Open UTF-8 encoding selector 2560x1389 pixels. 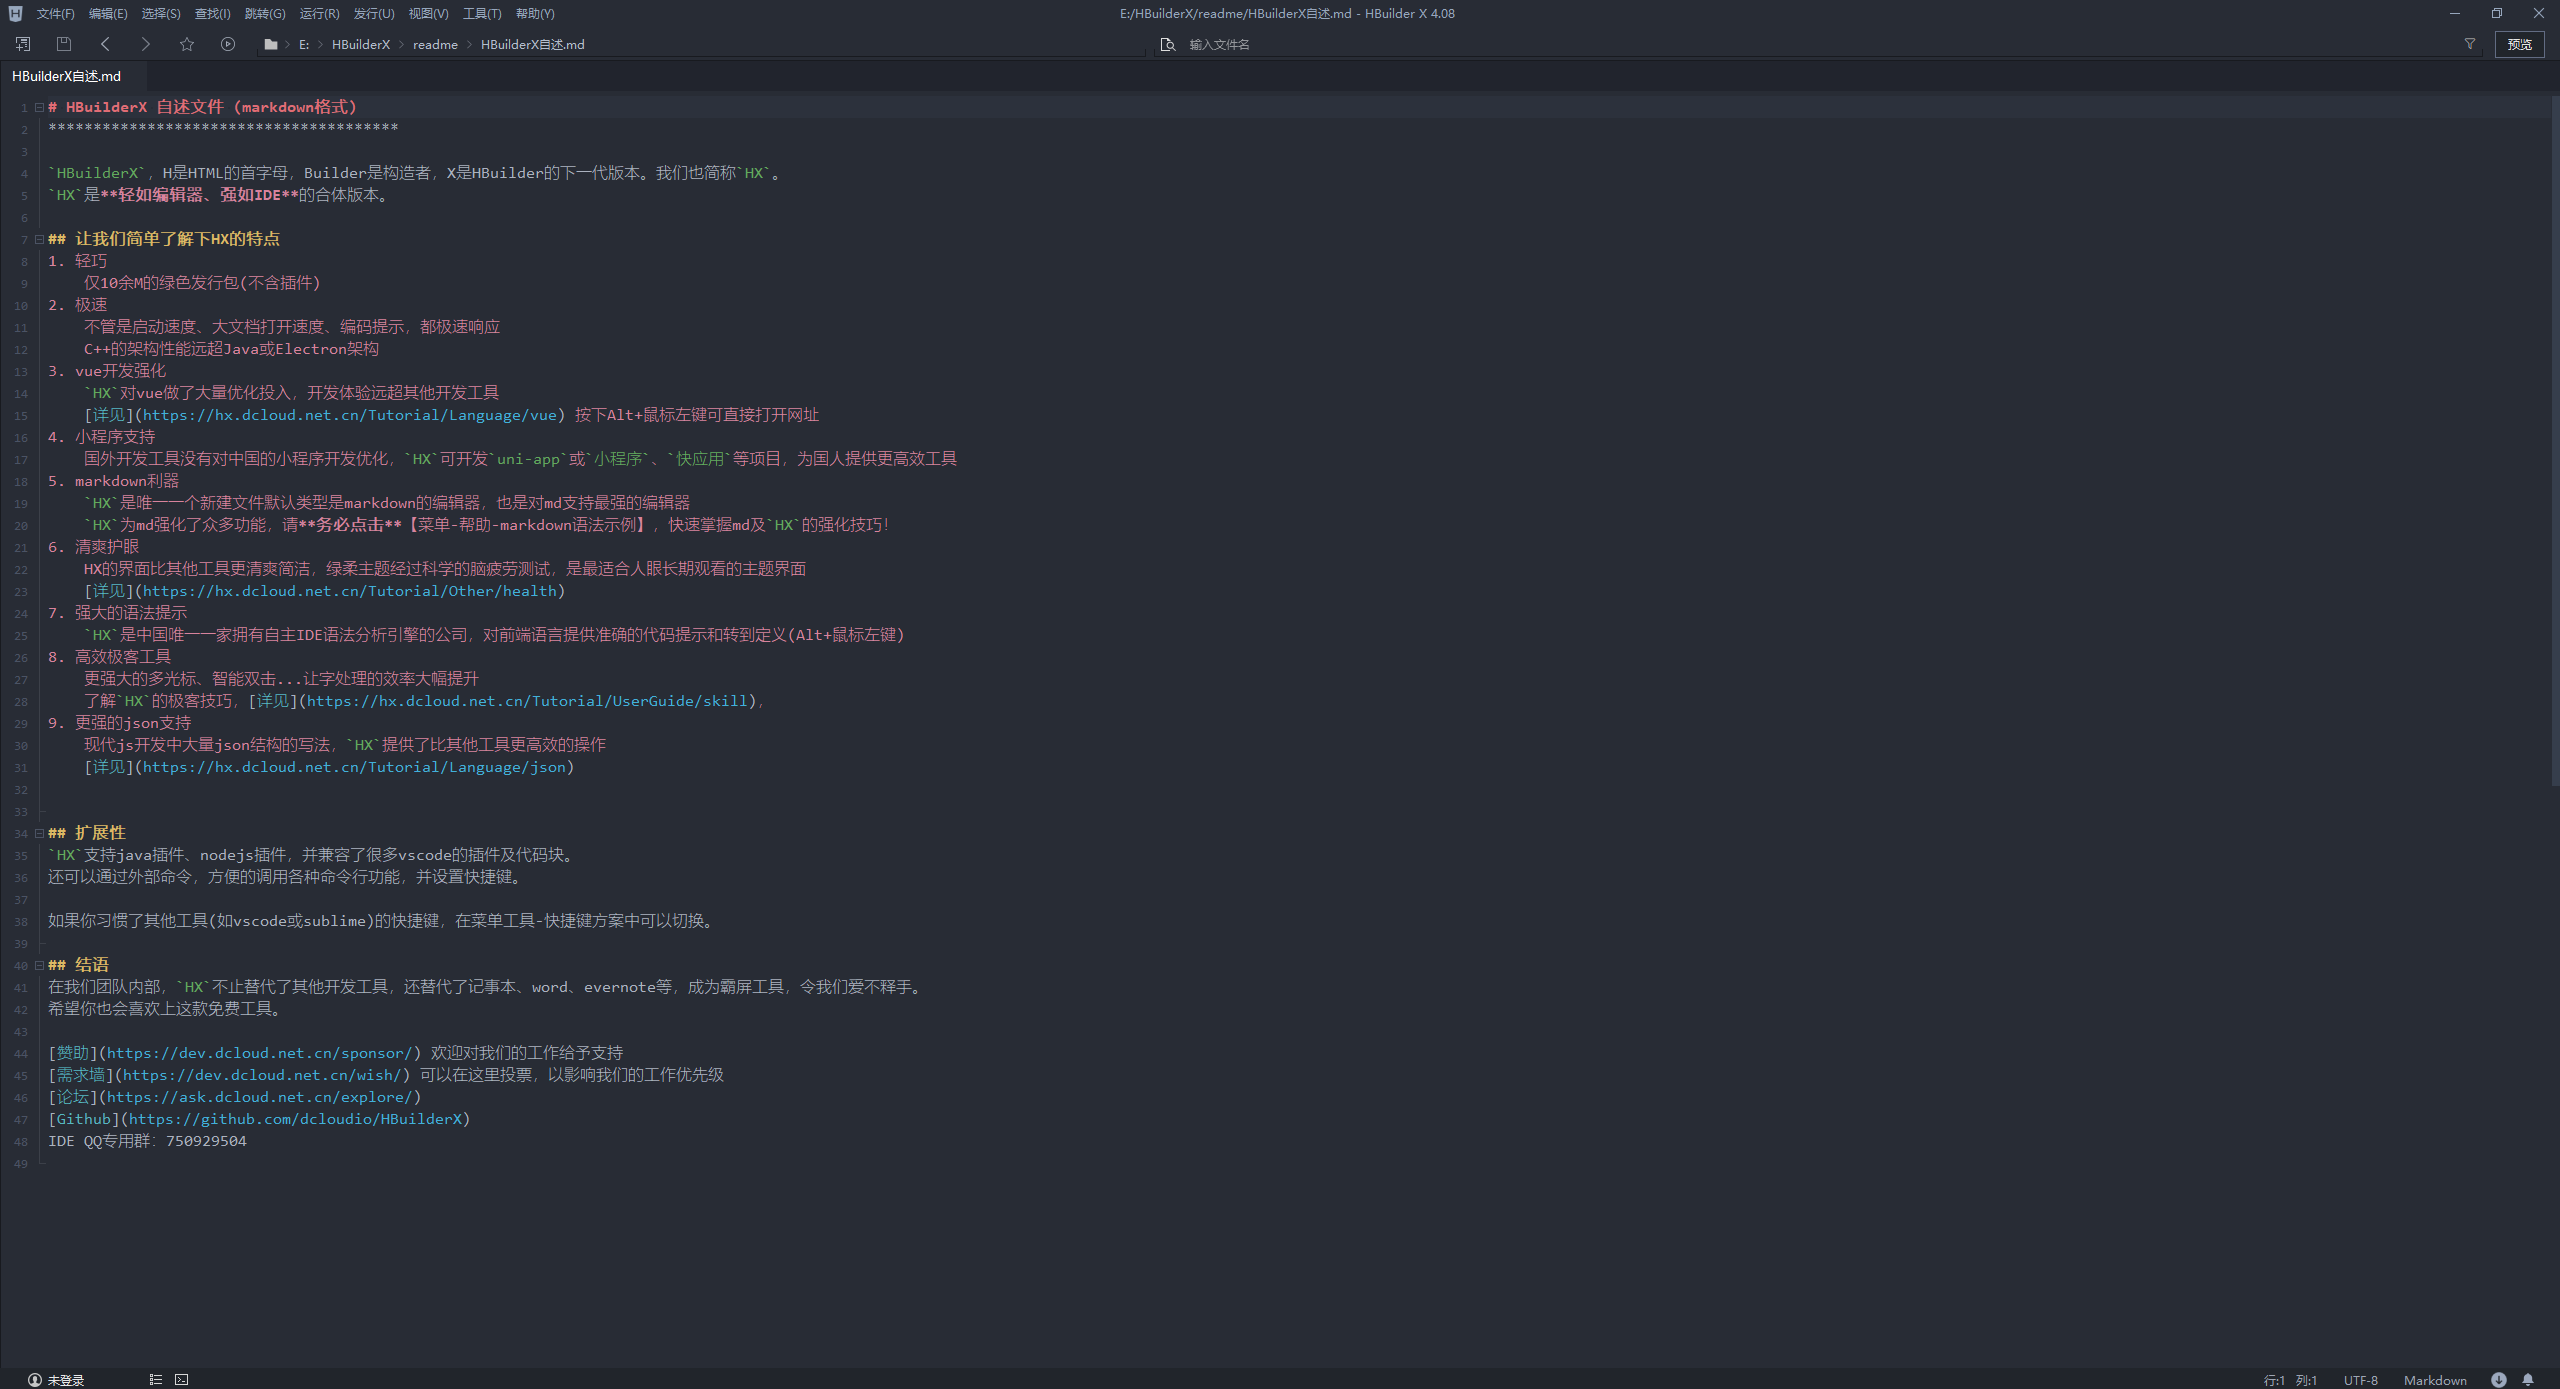pos(2360,1380)
